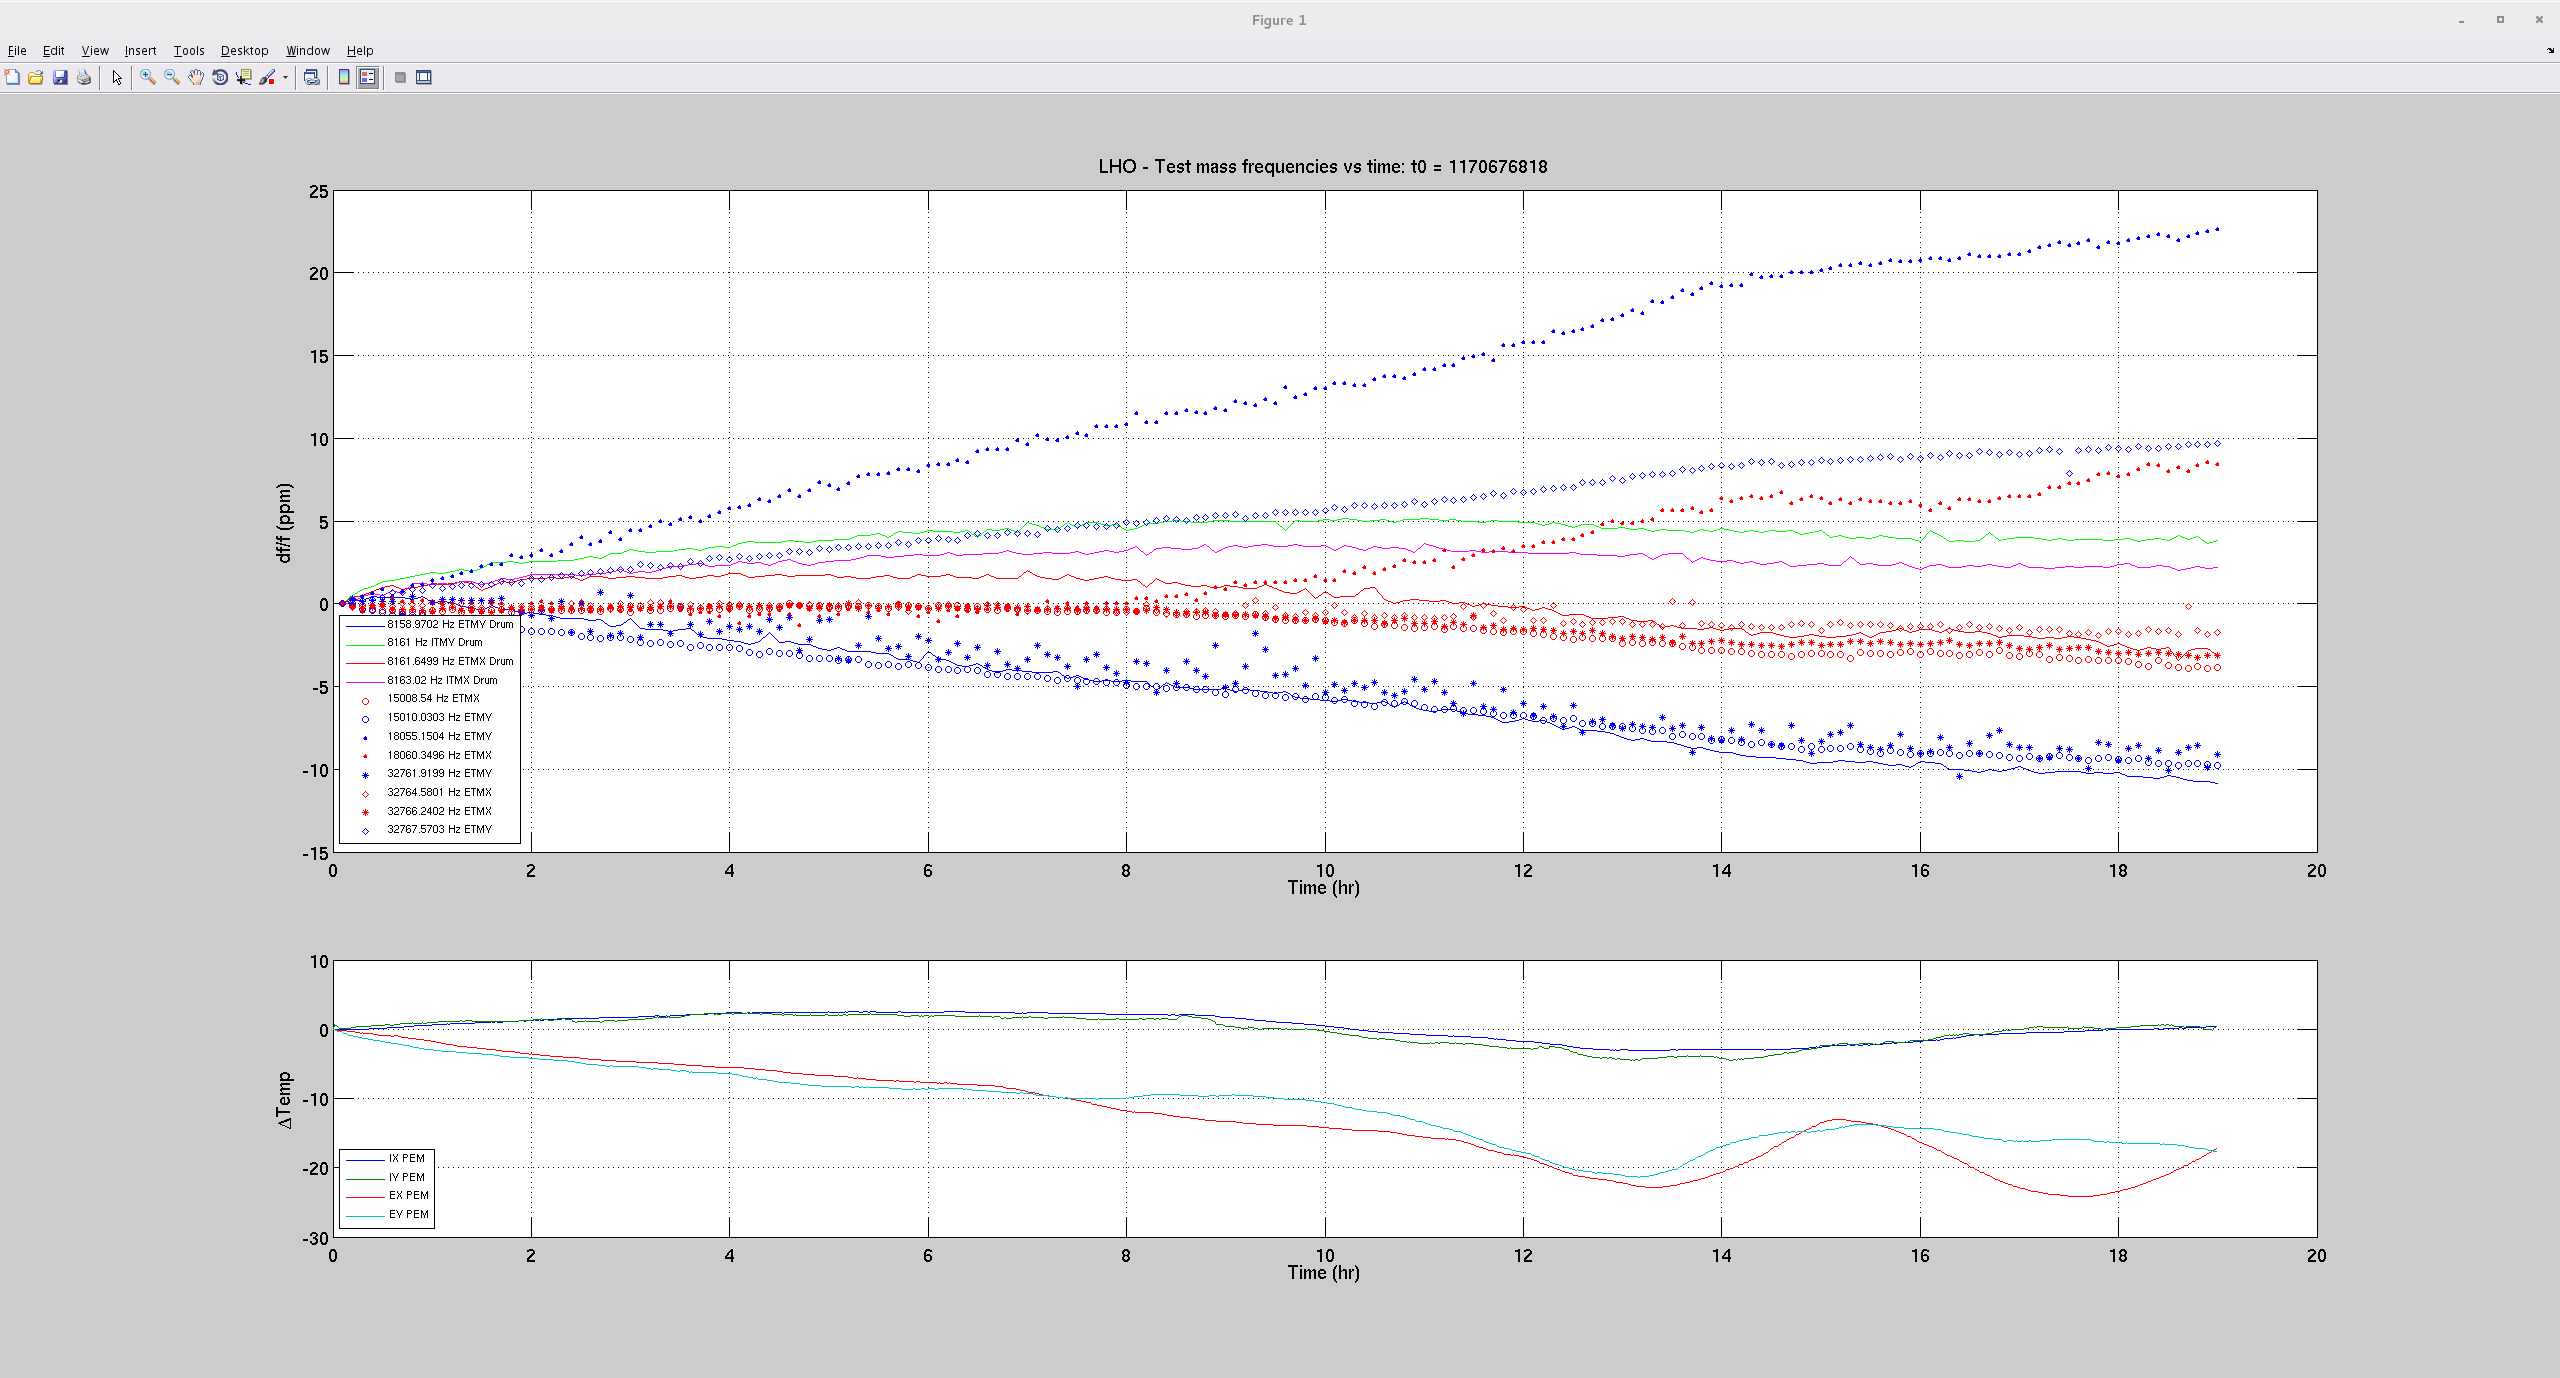Image resolution: width=2560 pixels, height=1378 pixels.
Task: Select the Pan hand tool
Action: coord(196,77)
